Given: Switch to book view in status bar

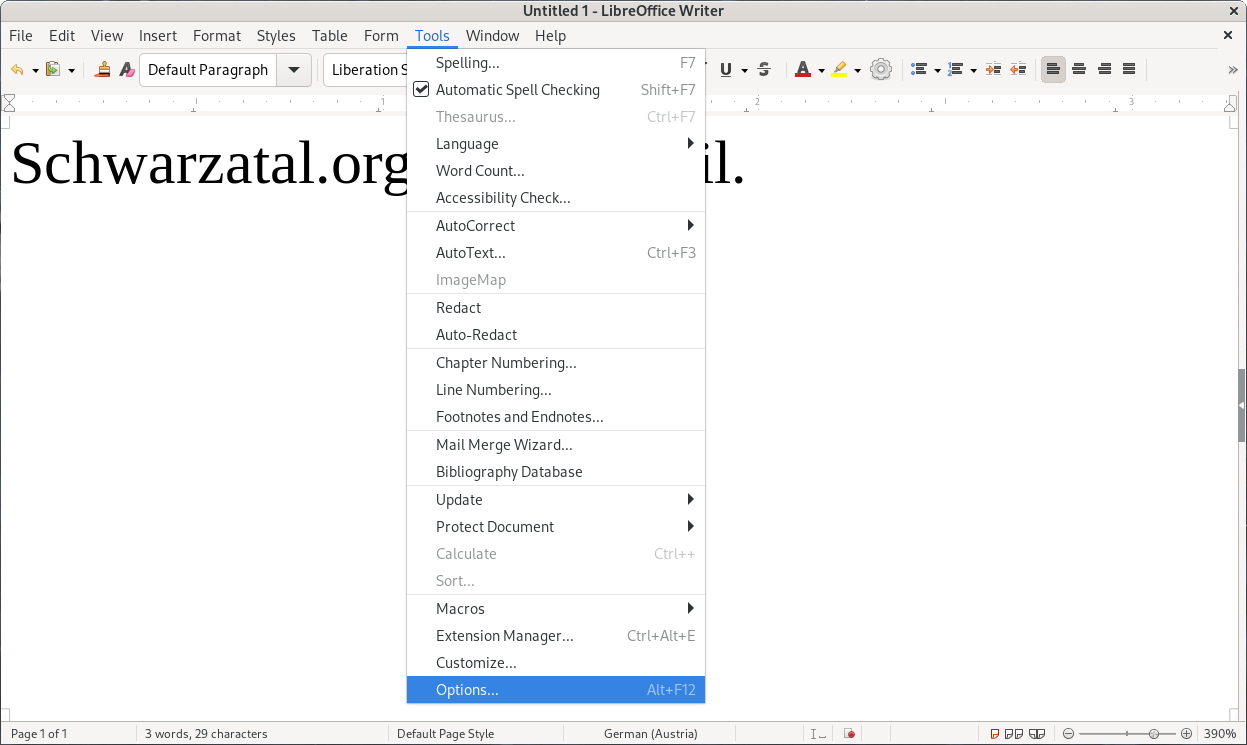Looking at the screenshot, I should (x=1038, y=734).
